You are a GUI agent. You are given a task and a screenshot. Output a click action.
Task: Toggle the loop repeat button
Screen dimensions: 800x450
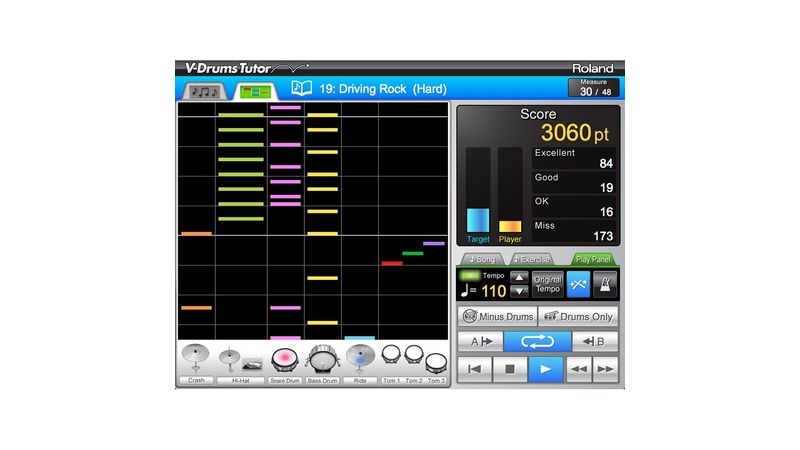click(x=538, y=342)
